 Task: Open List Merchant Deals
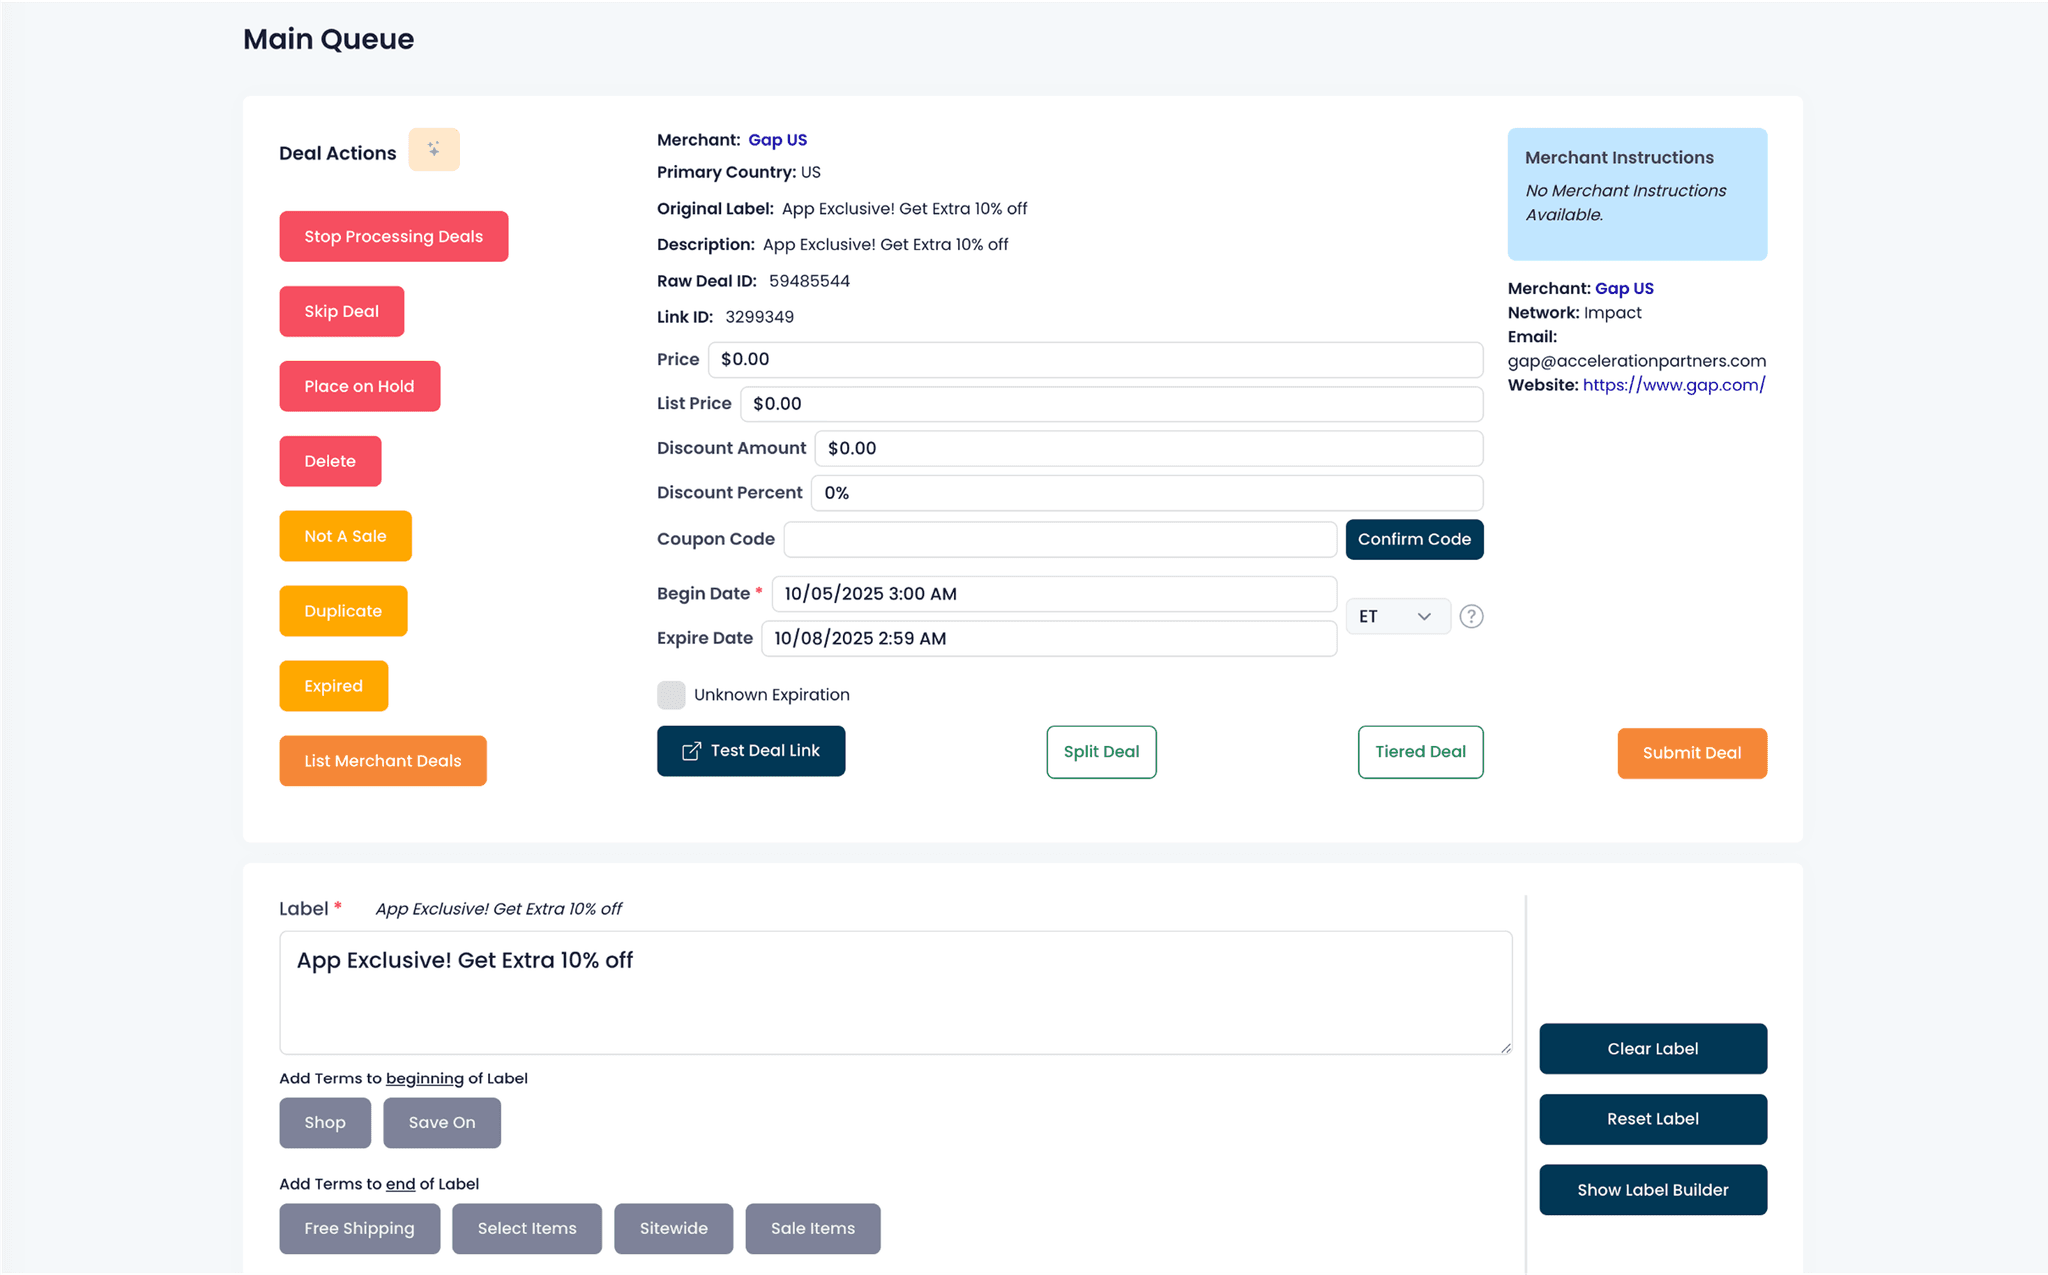click(383, 762)
